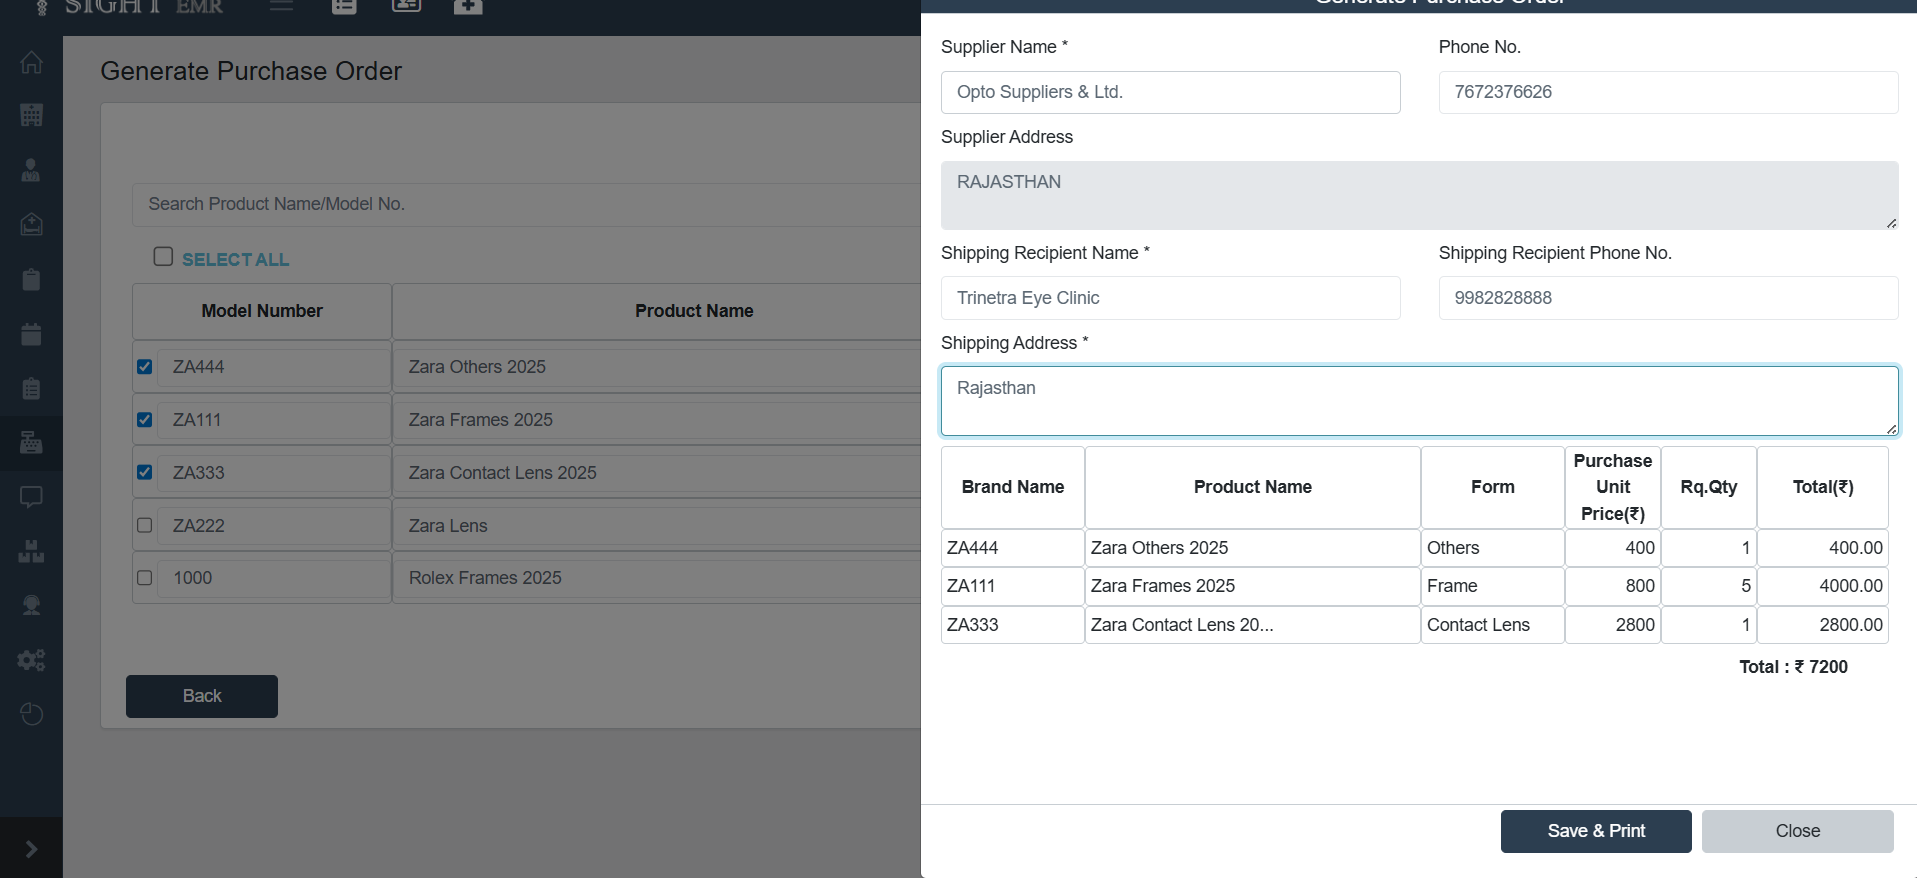The image size is (1917, 878).
Task: Click the hospital building sidebar icon
Action: [x=31, y=115]
